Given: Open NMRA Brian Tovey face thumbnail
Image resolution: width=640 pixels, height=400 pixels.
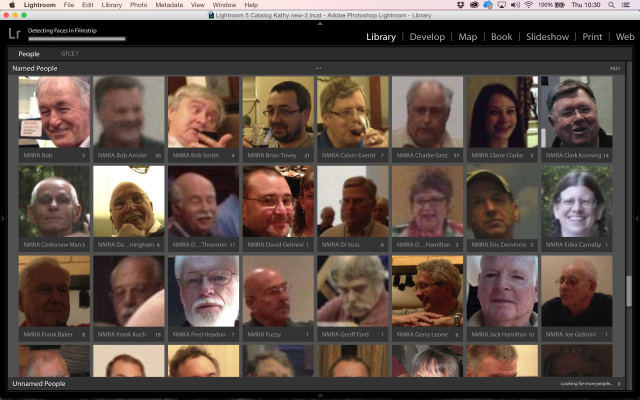Looking at the screenshot, I should click(278, 112).
